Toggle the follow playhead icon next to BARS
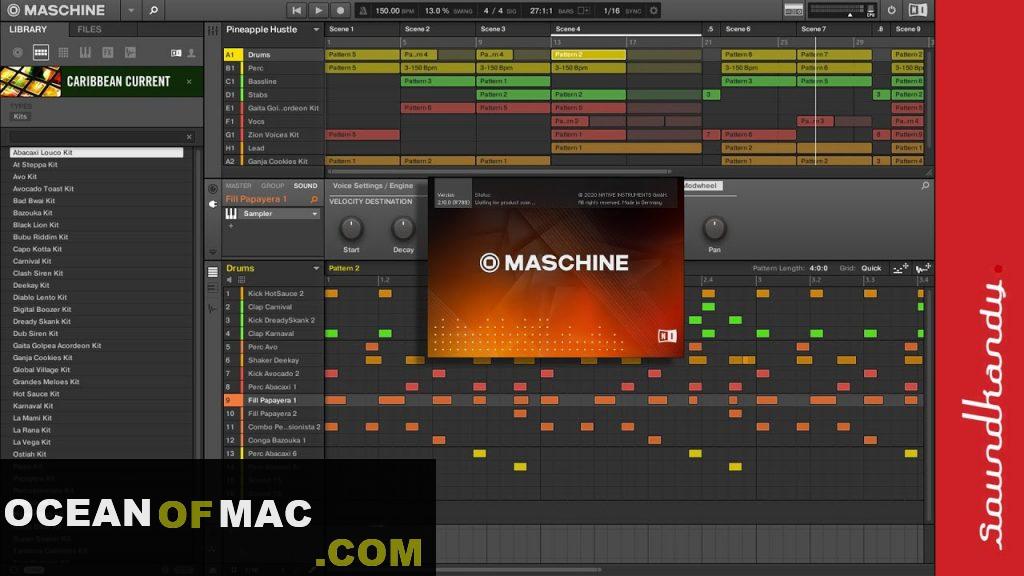Viewport: 1024px width, 576px height. tap(584, 10)
